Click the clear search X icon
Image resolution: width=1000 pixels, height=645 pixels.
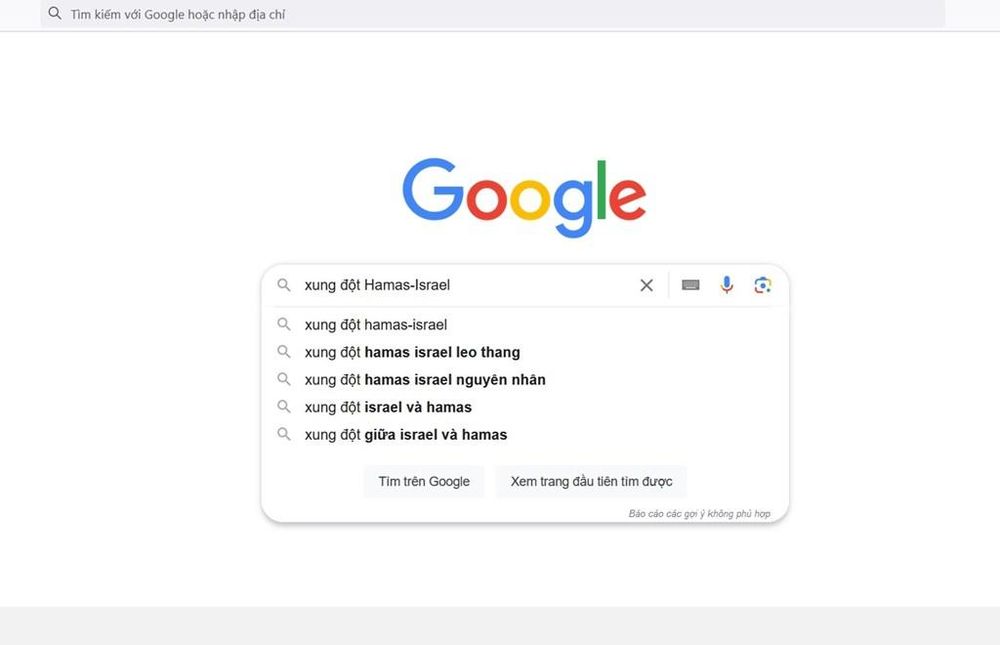646,285
